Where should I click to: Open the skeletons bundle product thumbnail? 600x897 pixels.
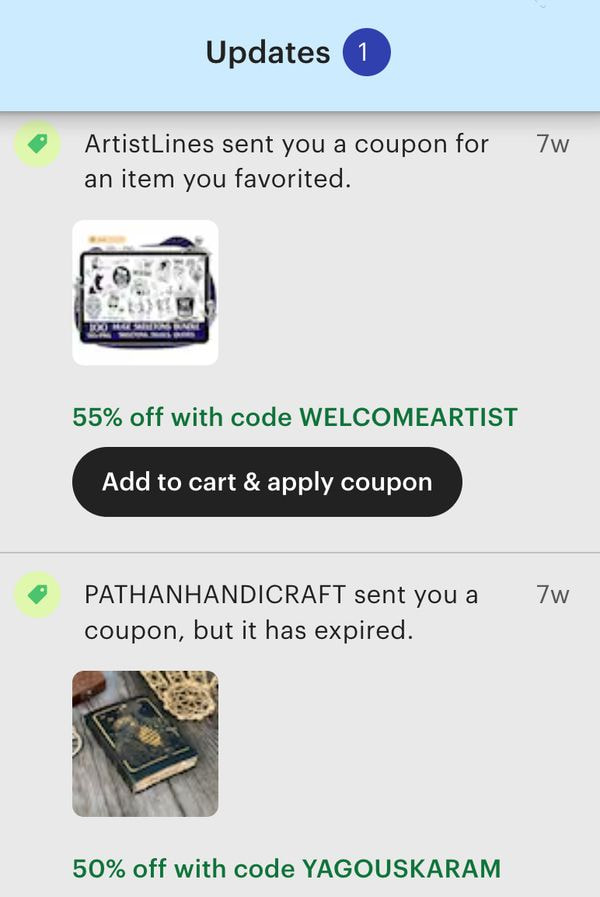point(145,292)
